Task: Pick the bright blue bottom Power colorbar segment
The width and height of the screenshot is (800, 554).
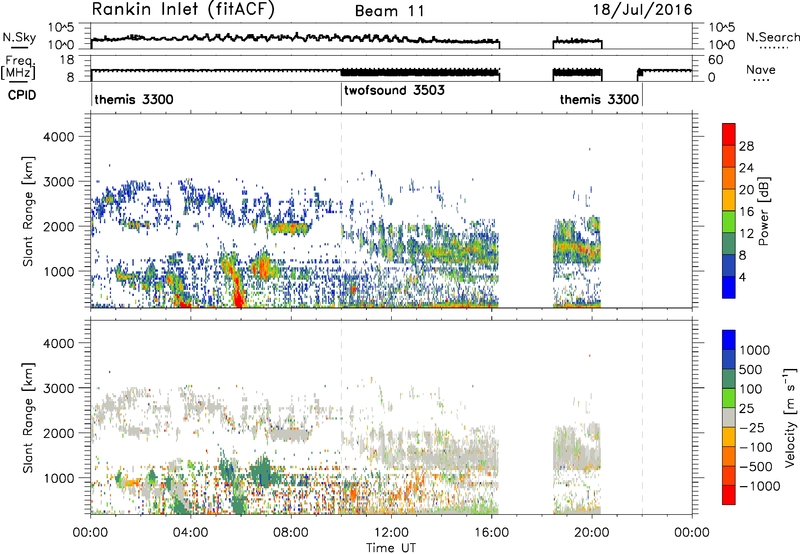Action: point(729,287)
